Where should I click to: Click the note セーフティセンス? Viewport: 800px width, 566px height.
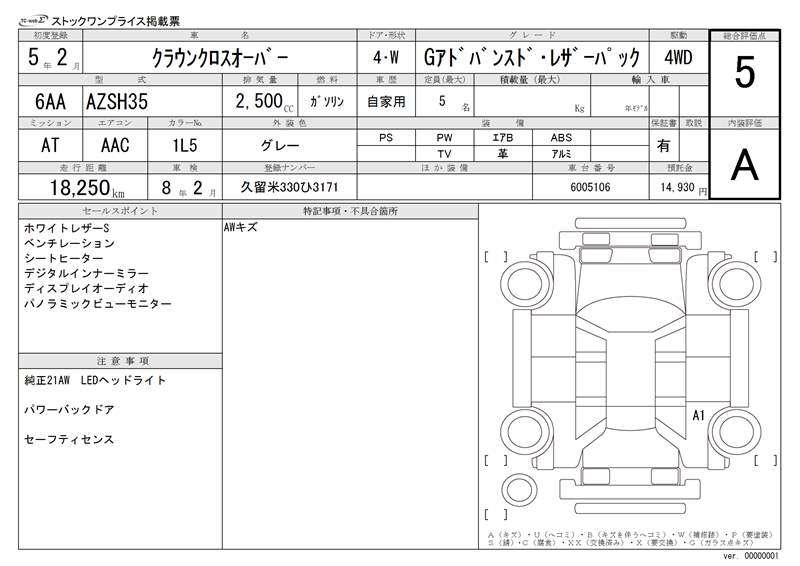69,439
